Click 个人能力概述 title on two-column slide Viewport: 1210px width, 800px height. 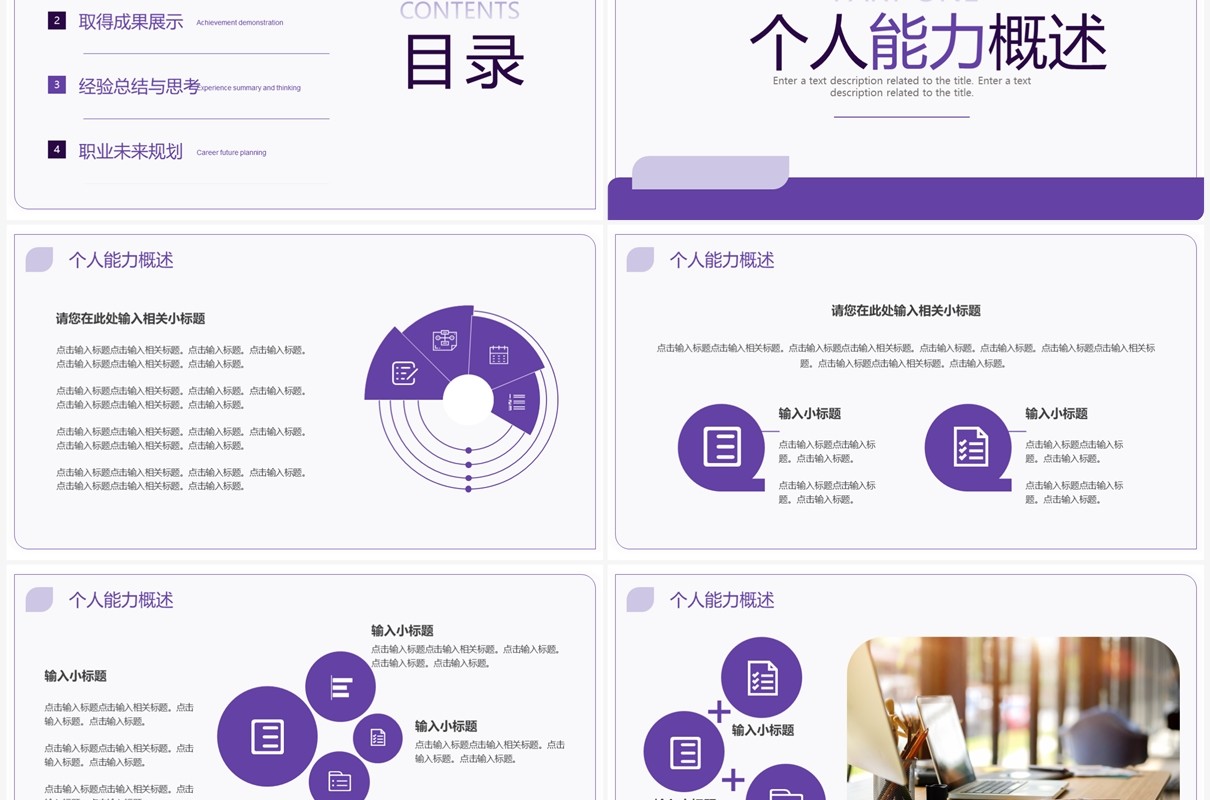722,260
